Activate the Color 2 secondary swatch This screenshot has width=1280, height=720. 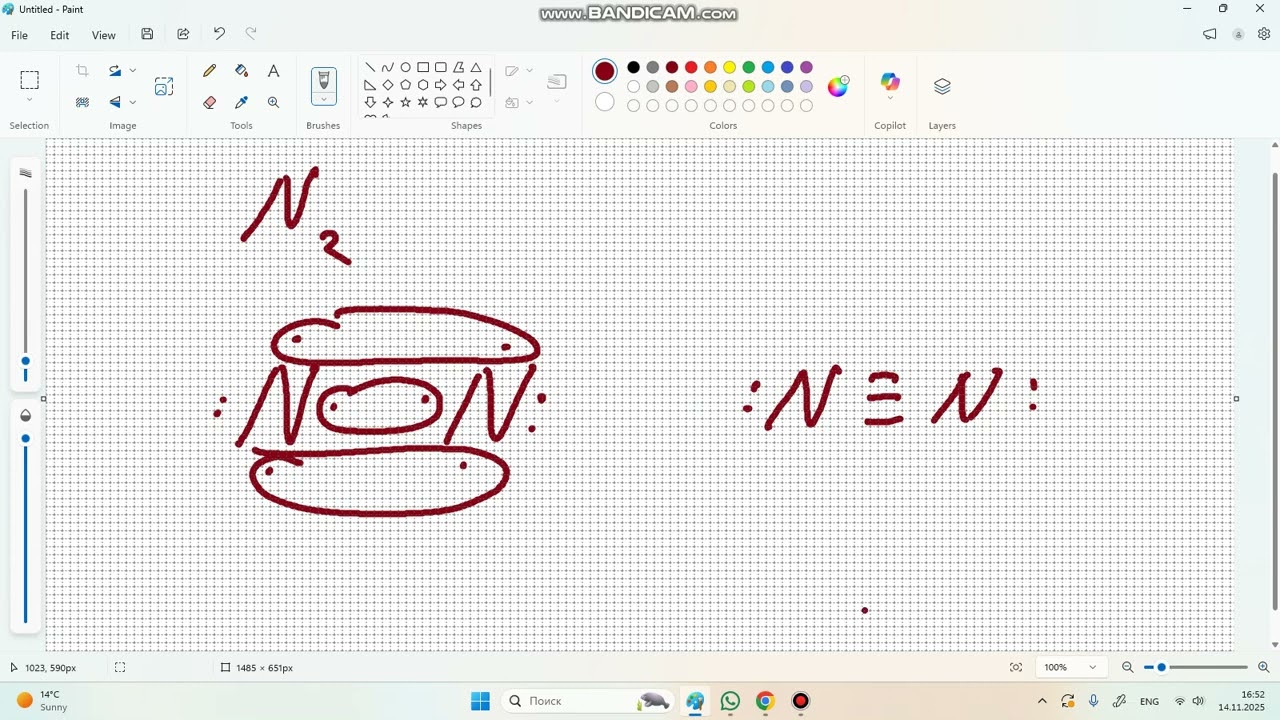coord(605,101)
